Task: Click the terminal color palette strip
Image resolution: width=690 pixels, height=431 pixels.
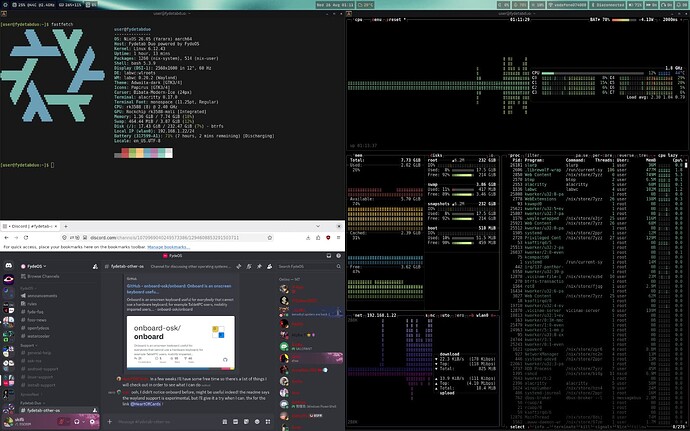Action: [x=143, y=153]
